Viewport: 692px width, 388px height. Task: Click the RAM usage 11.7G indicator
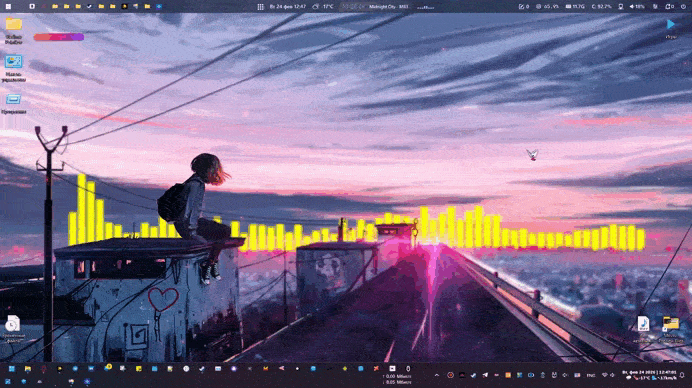click(x=575, y=7)
